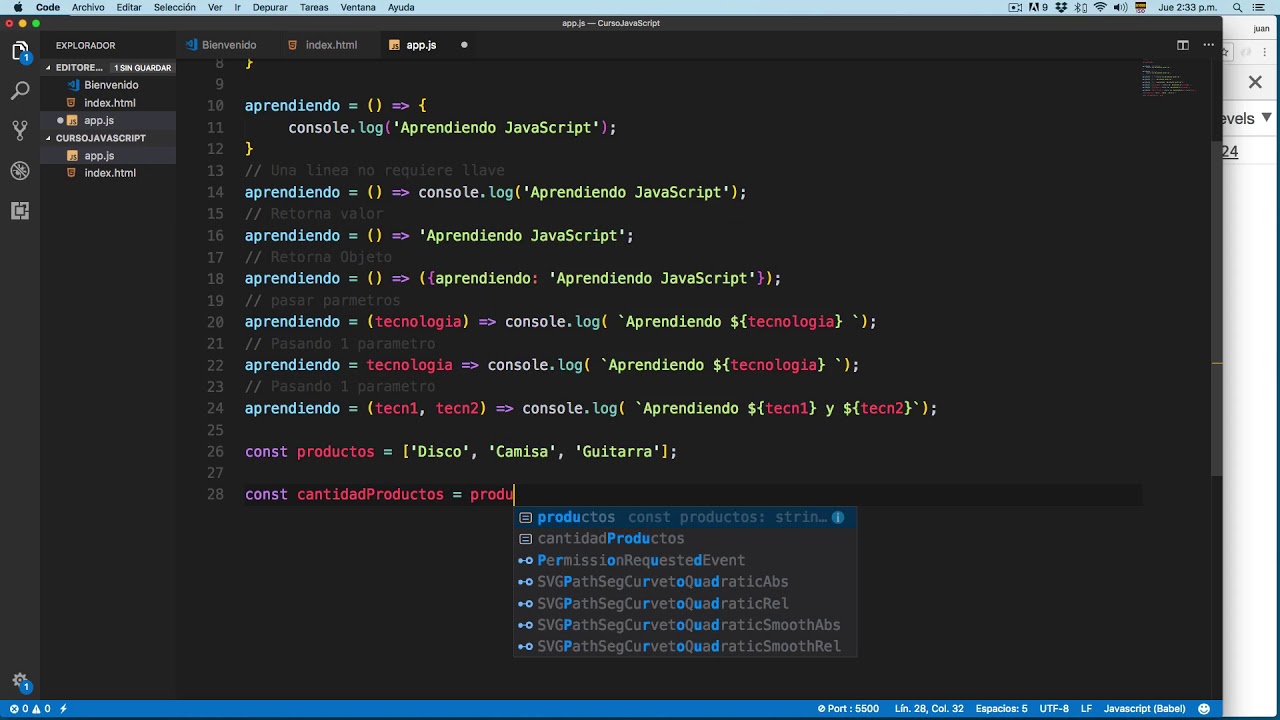This screenshot has width=1280, height=720.
Task: Open the Code application menu
Action: pos(48,7)
